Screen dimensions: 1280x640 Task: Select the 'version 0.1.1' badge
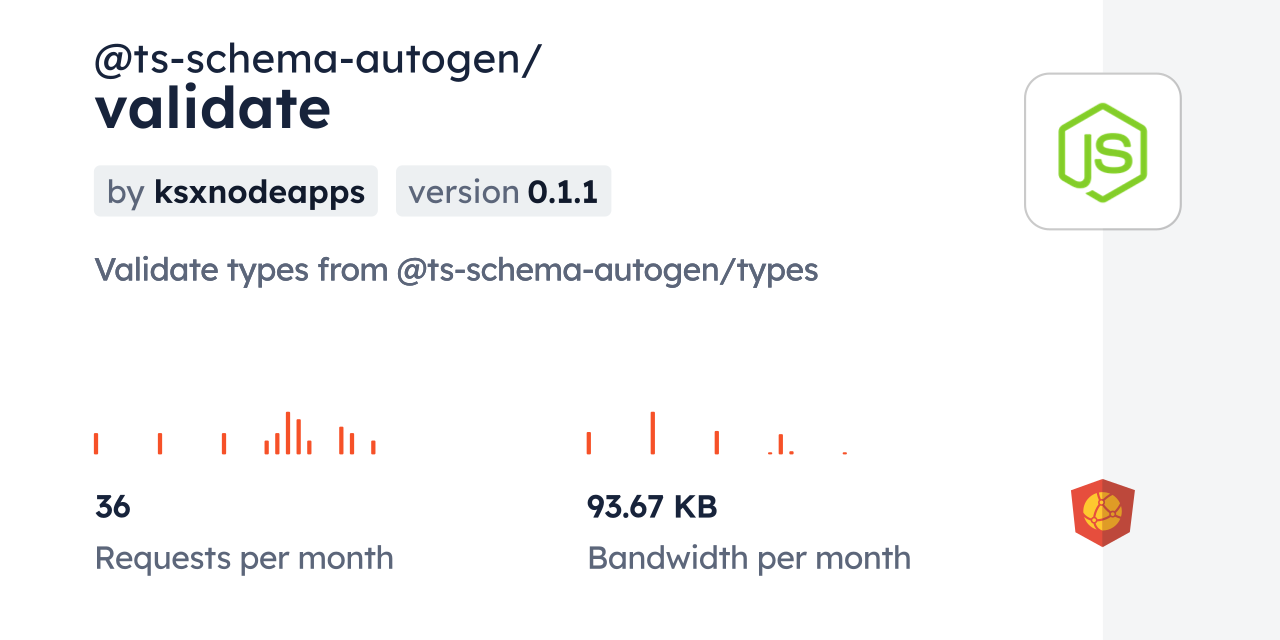click(503, 191)
